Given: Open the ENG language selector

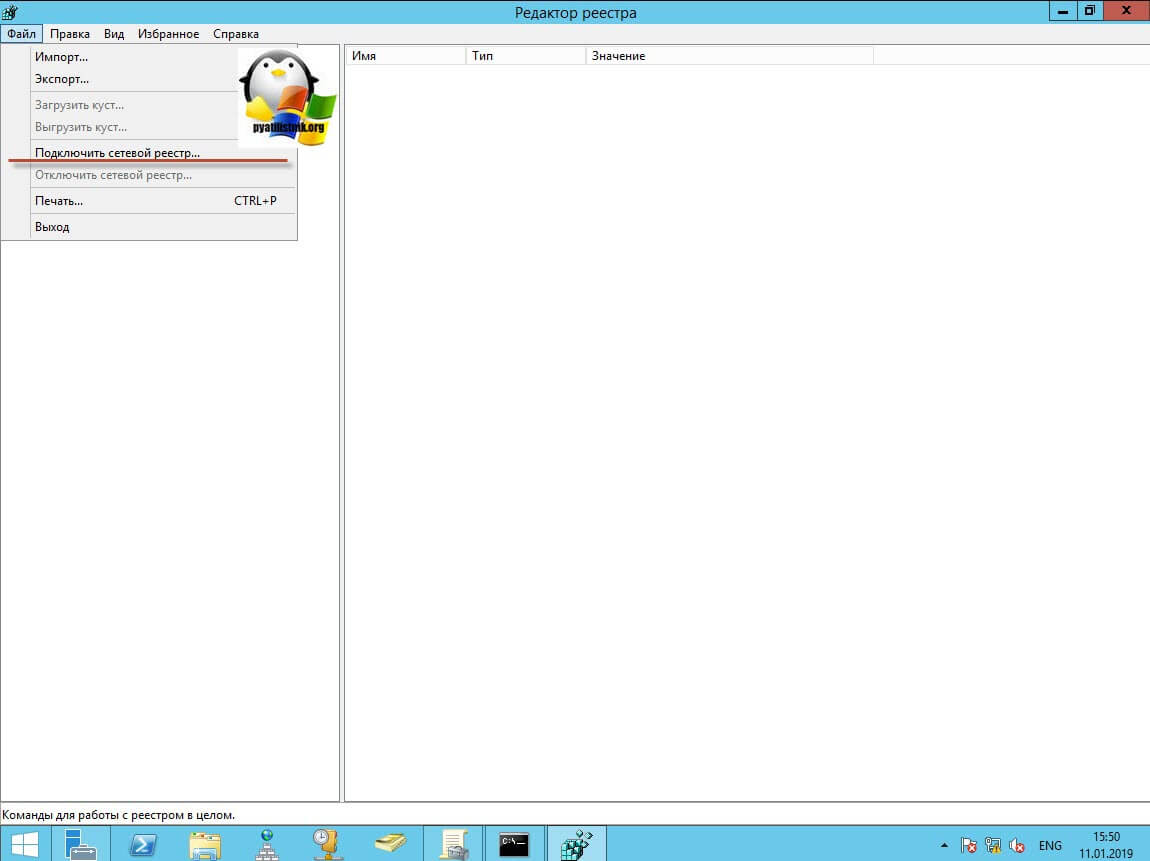Looking at the screenshot, I should (1050, 845).
